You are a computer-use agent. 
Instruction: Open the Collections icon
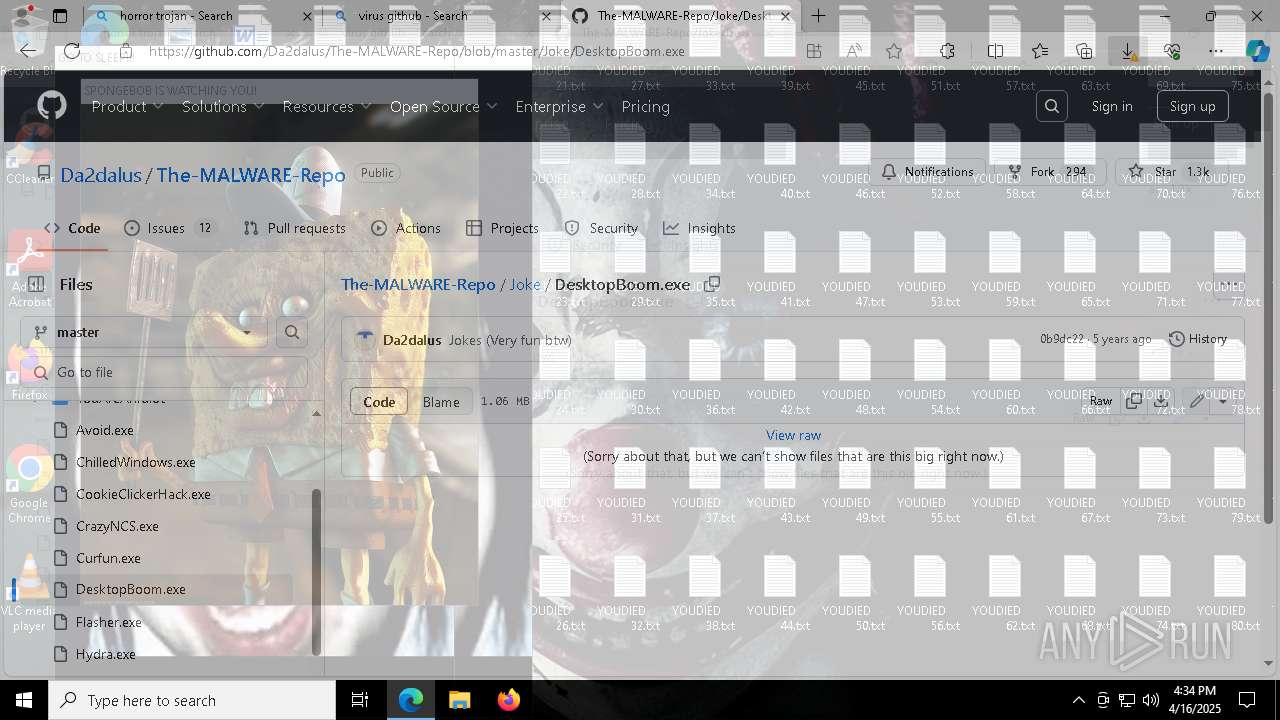click(1084, 51)
